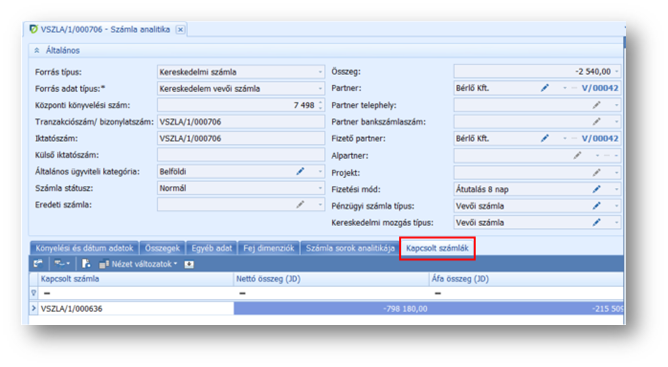Expand row VSZLA/1/000636
Image resolution: width=668 pixels, height=367 pixels.
point(34,308)
